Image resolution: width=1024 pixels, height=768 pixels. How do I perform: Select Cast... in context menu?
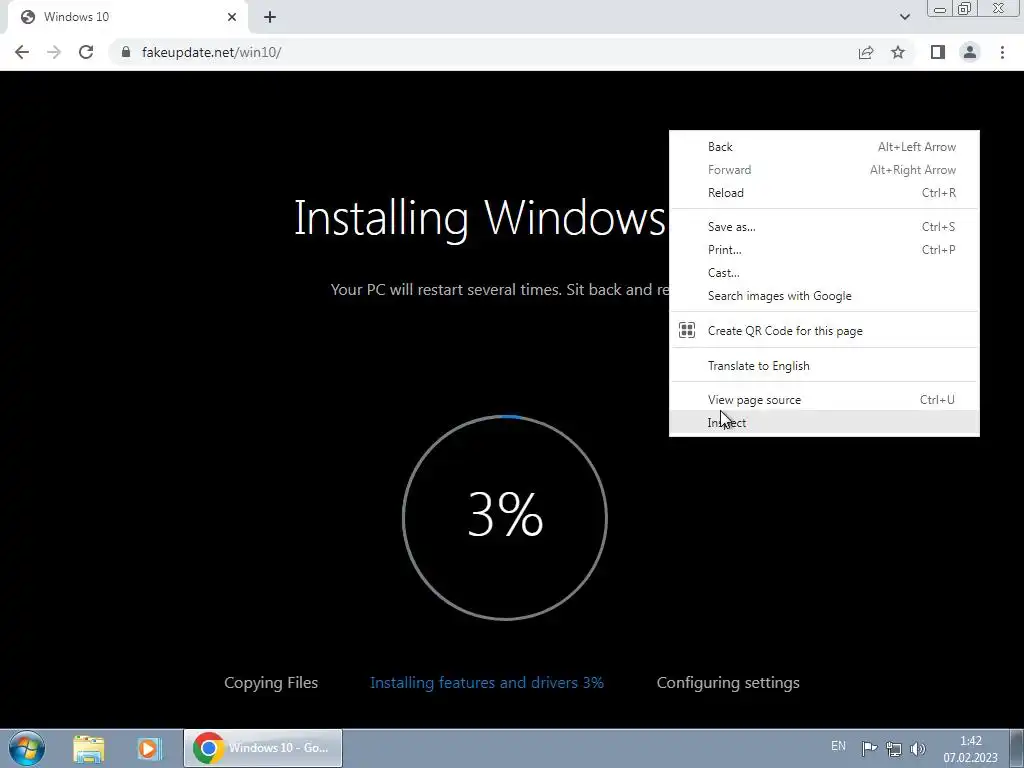tap(824, 273)
